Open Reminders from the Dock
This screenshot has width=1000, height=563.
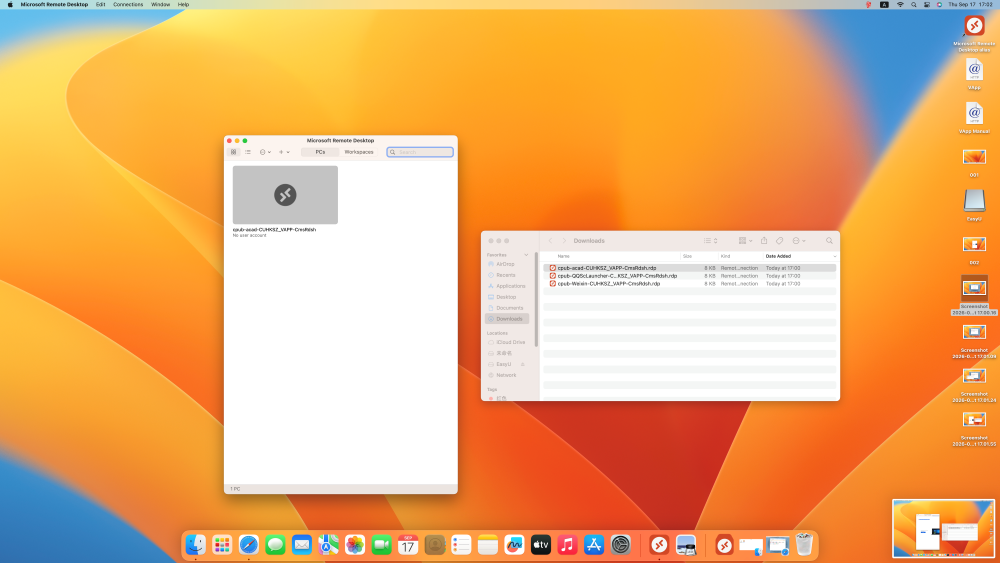461,545
